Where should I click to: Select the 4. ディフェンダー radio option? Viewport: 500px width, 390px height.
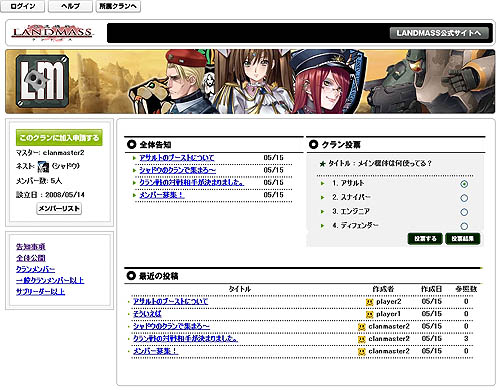pos(464,226)
